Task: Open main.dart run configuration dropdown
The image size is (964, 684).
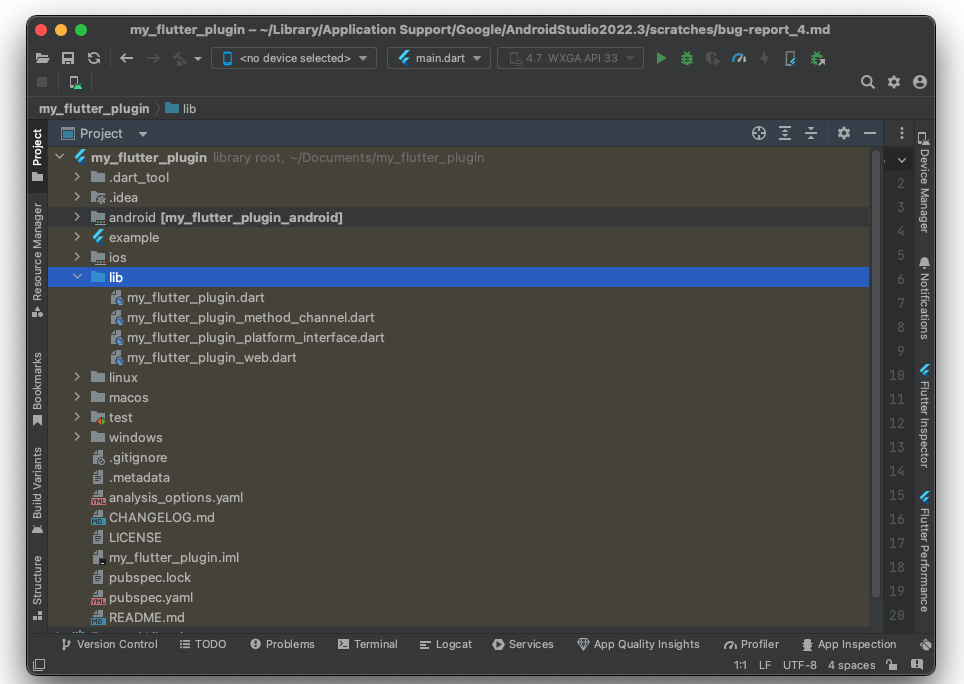Action: coord(439,59)
